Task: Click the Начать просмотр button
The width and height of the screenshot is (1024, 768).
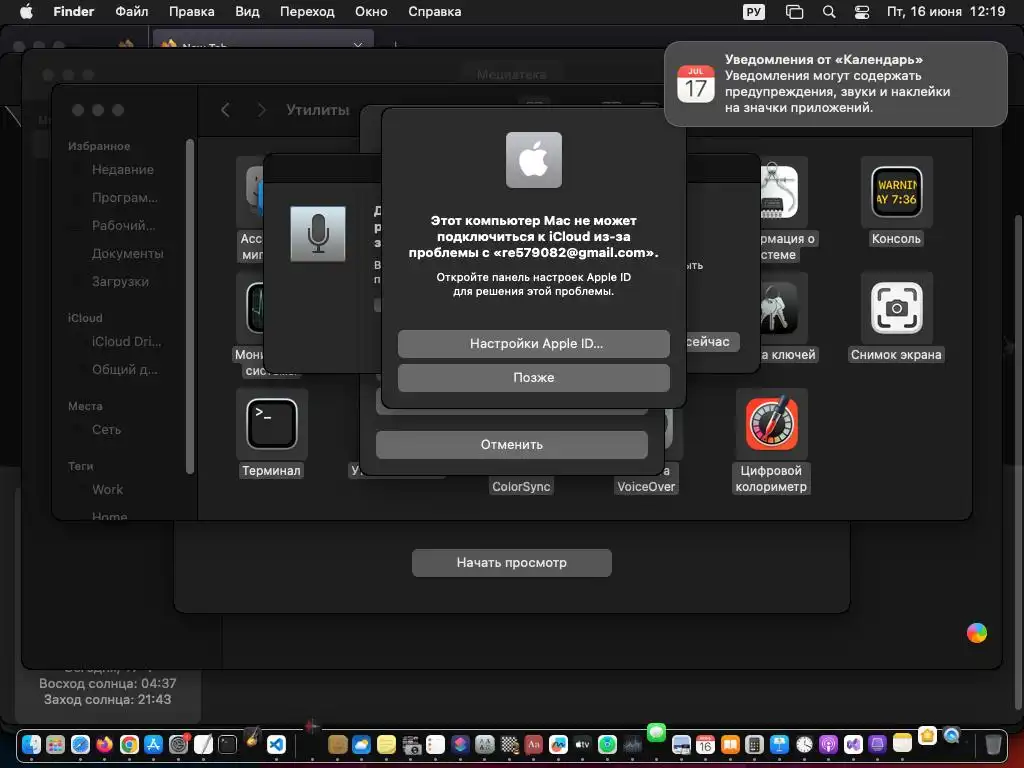Action: 511,562
